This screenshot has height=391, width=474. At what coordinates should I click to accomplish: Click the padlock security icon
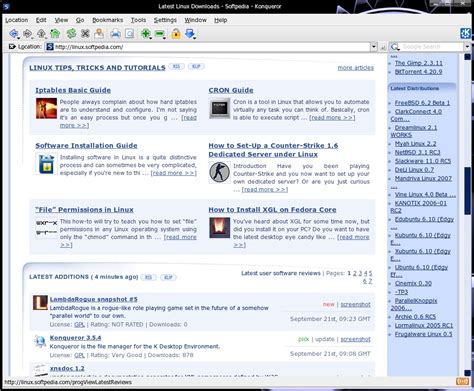point(176,33)
